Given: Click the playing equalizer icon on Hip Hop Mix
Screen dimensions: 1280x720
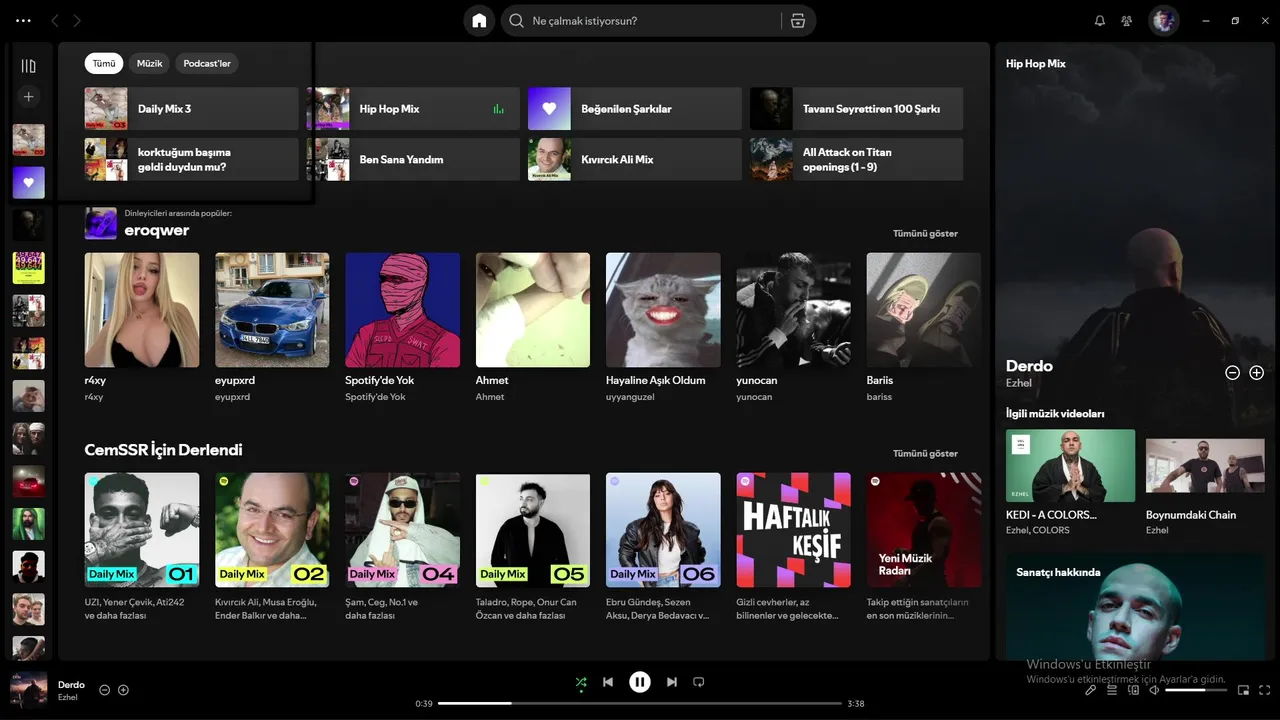Looking at the screenshot, I should point(499,109).
